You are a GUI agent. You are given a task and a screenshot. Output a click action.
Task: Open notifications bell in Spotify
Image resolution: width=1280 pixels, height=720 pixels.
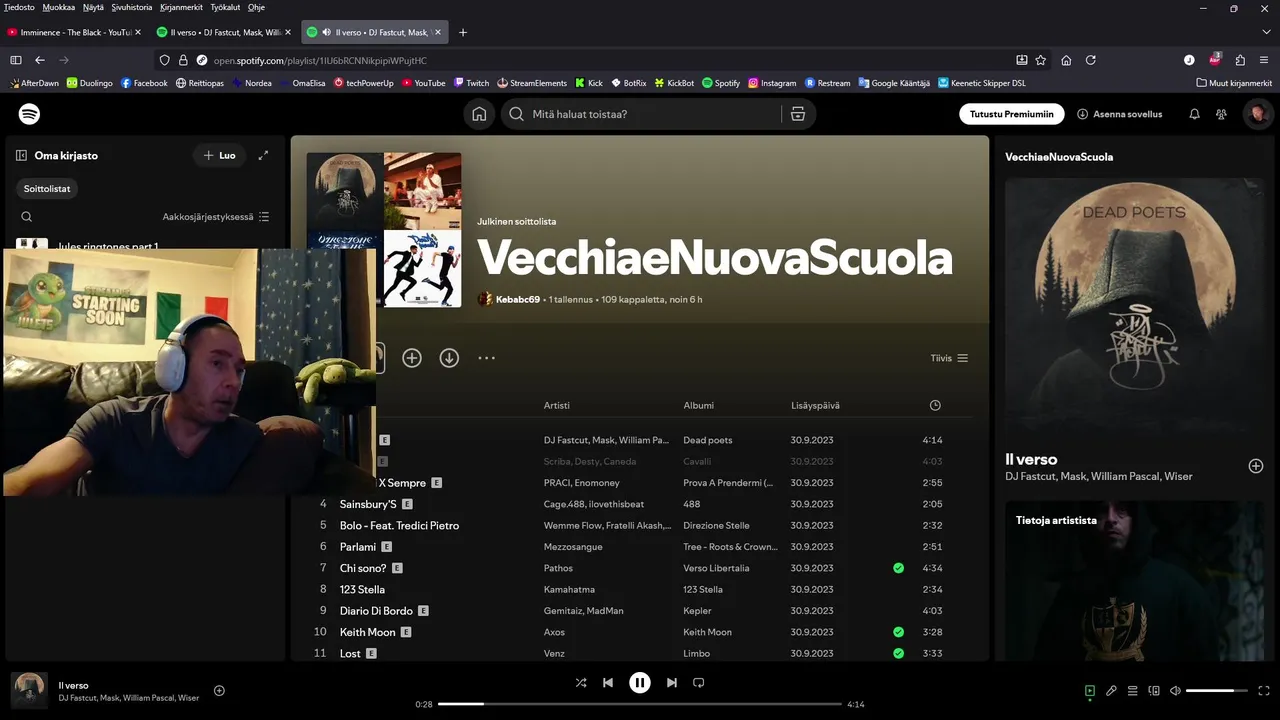pos(1194,114)
